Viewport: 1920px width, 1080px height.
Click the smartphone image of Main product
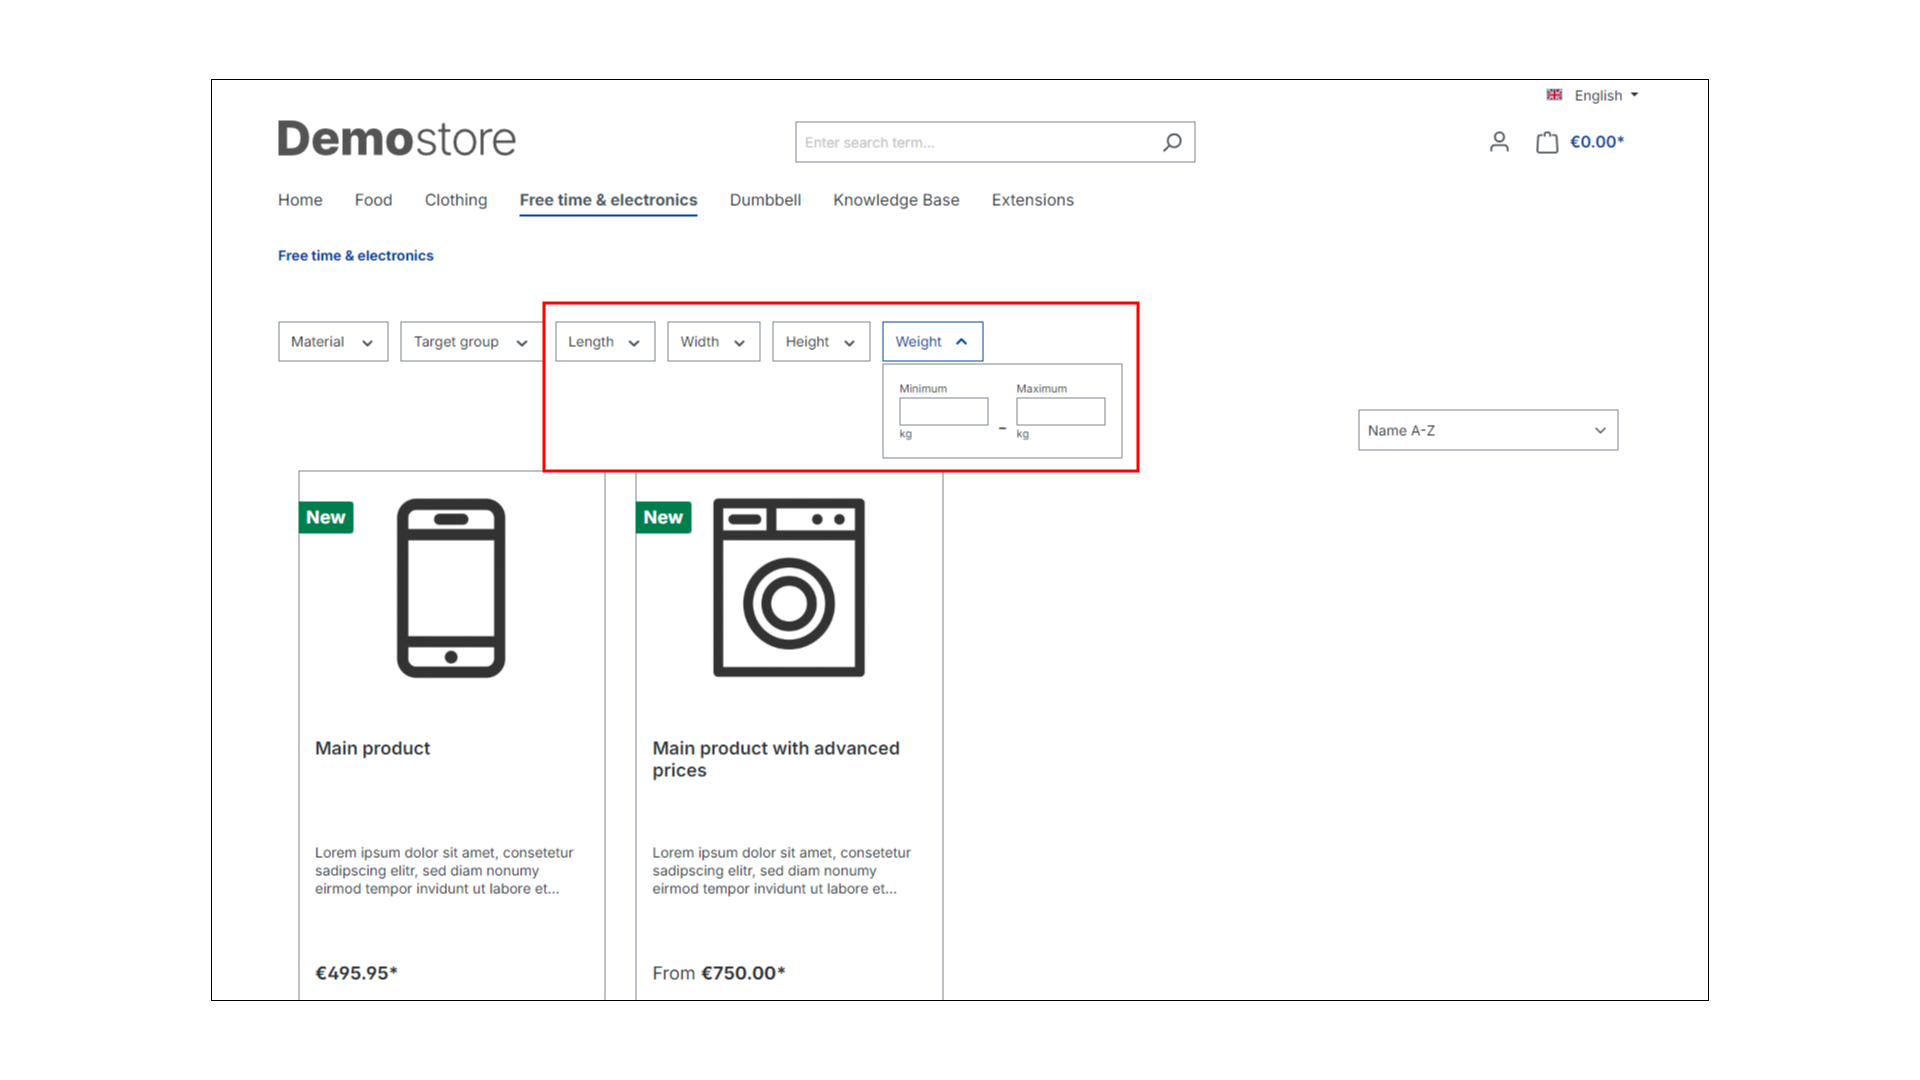point(451,588)
